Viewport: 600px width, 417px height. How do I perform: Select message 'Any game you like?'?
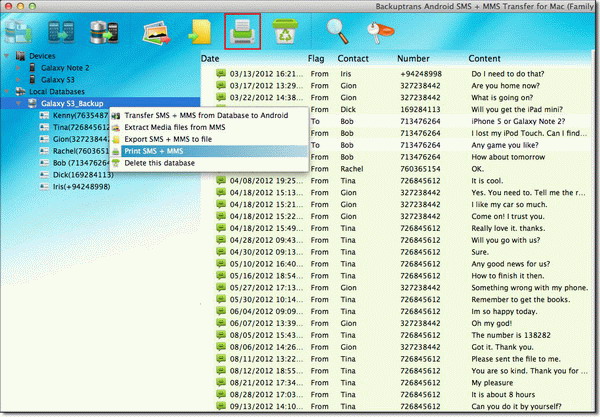(x=505, y=145)
